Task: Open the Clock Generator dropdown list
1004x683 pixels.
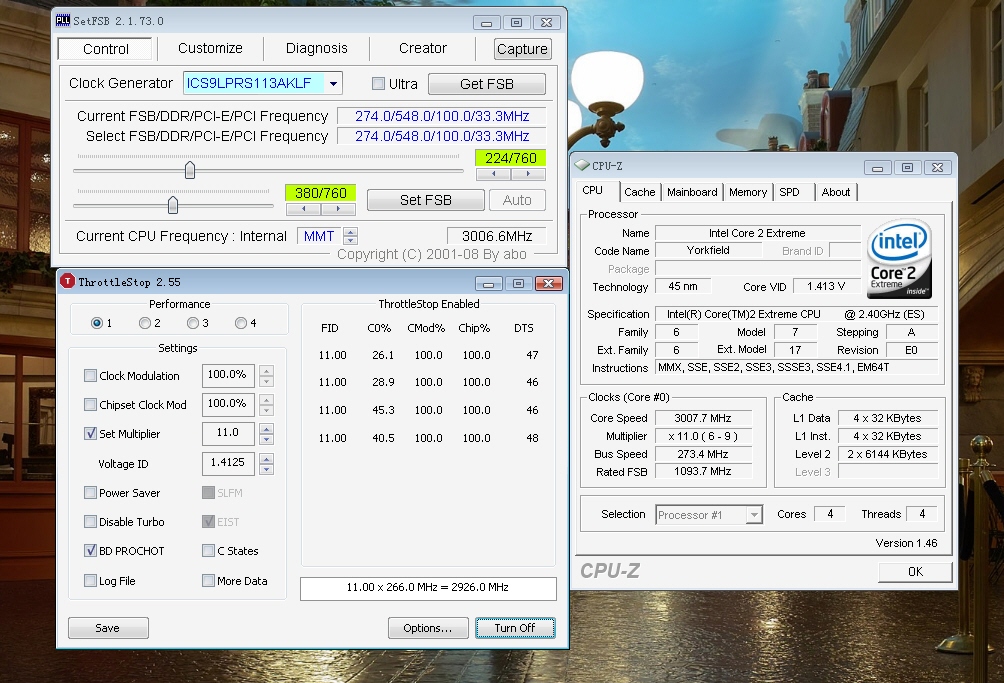Action: click(x=333, y=83)
